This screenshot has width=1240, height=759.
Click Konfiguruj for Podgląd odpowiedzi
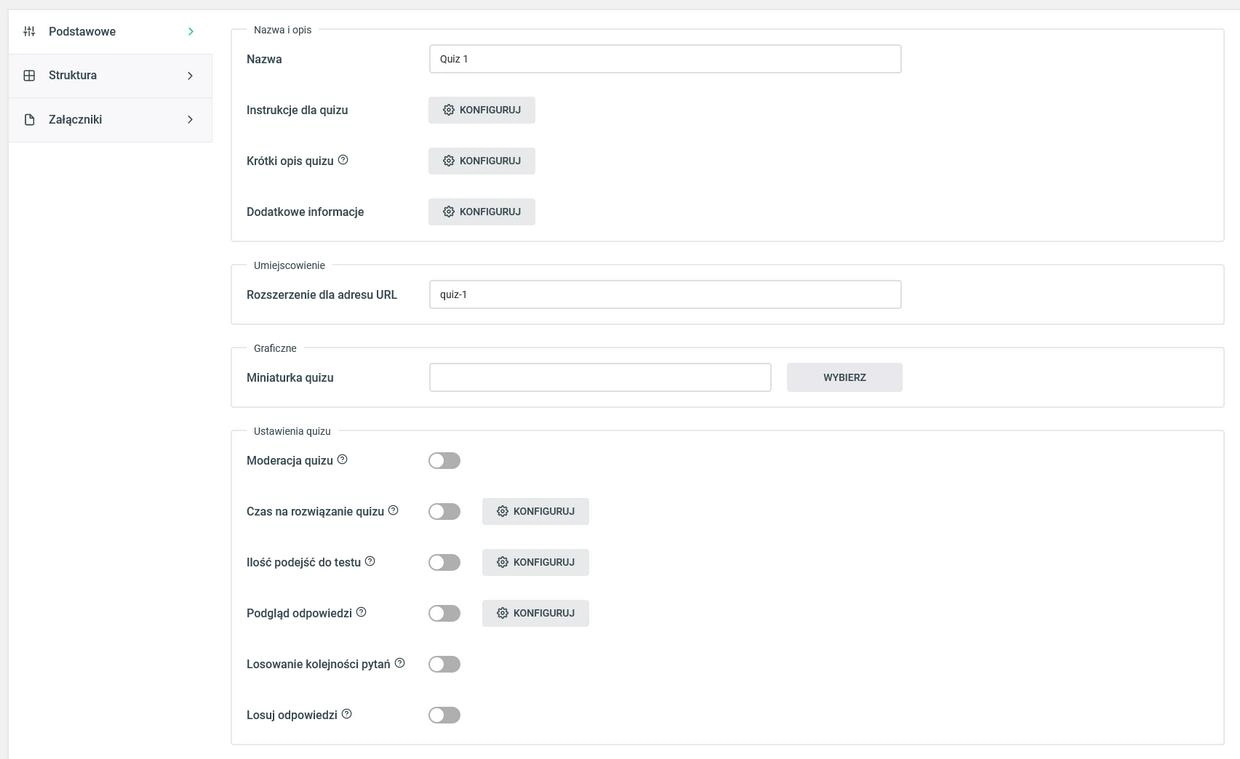point(536,614)
